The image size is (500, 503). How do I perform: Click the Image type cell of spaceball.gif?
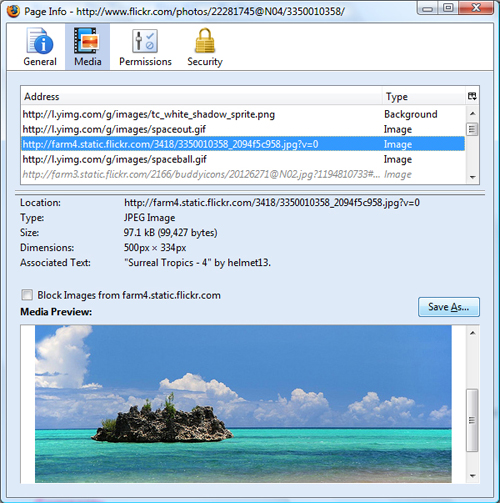pyautogui.click(x=398, y=159)
